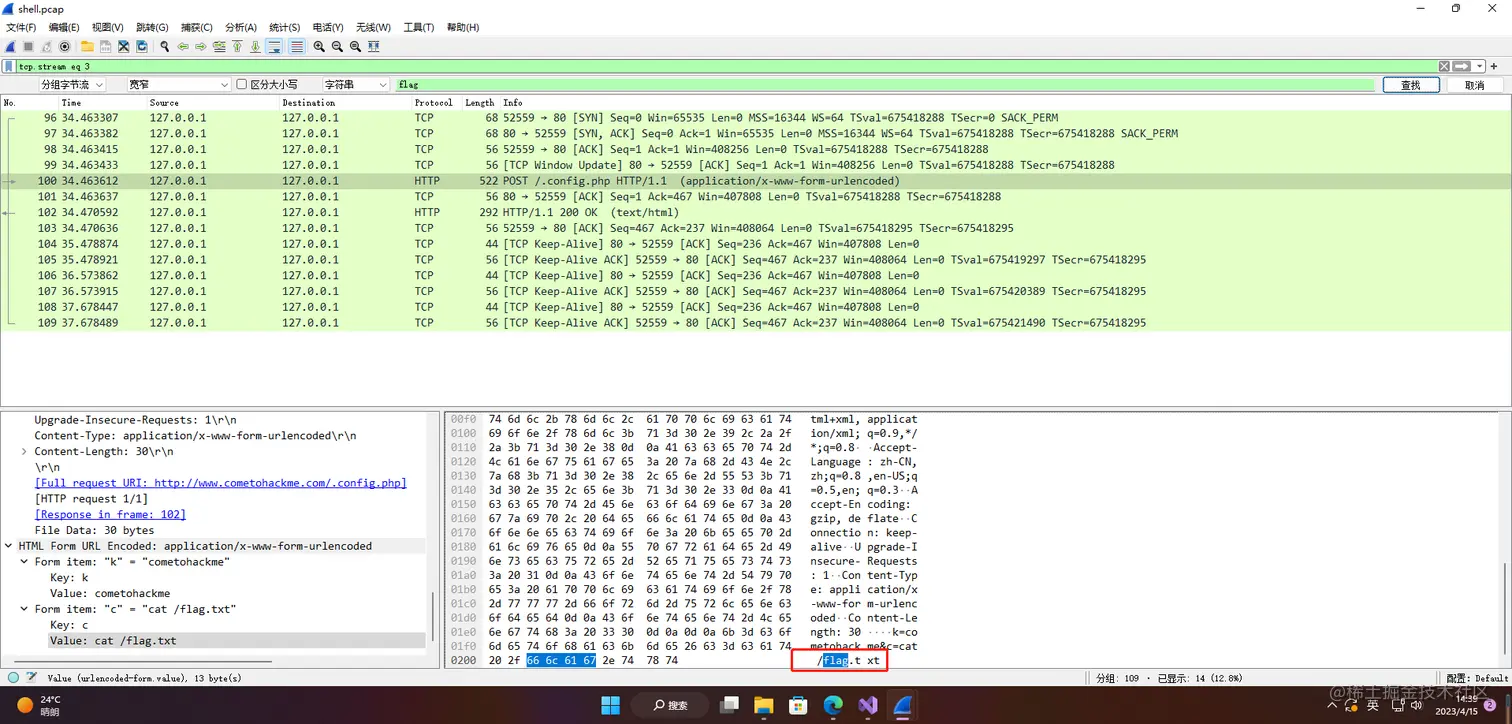
Task: Select packet 109 Keep-Alive ACK row
Action: (756, 323)
